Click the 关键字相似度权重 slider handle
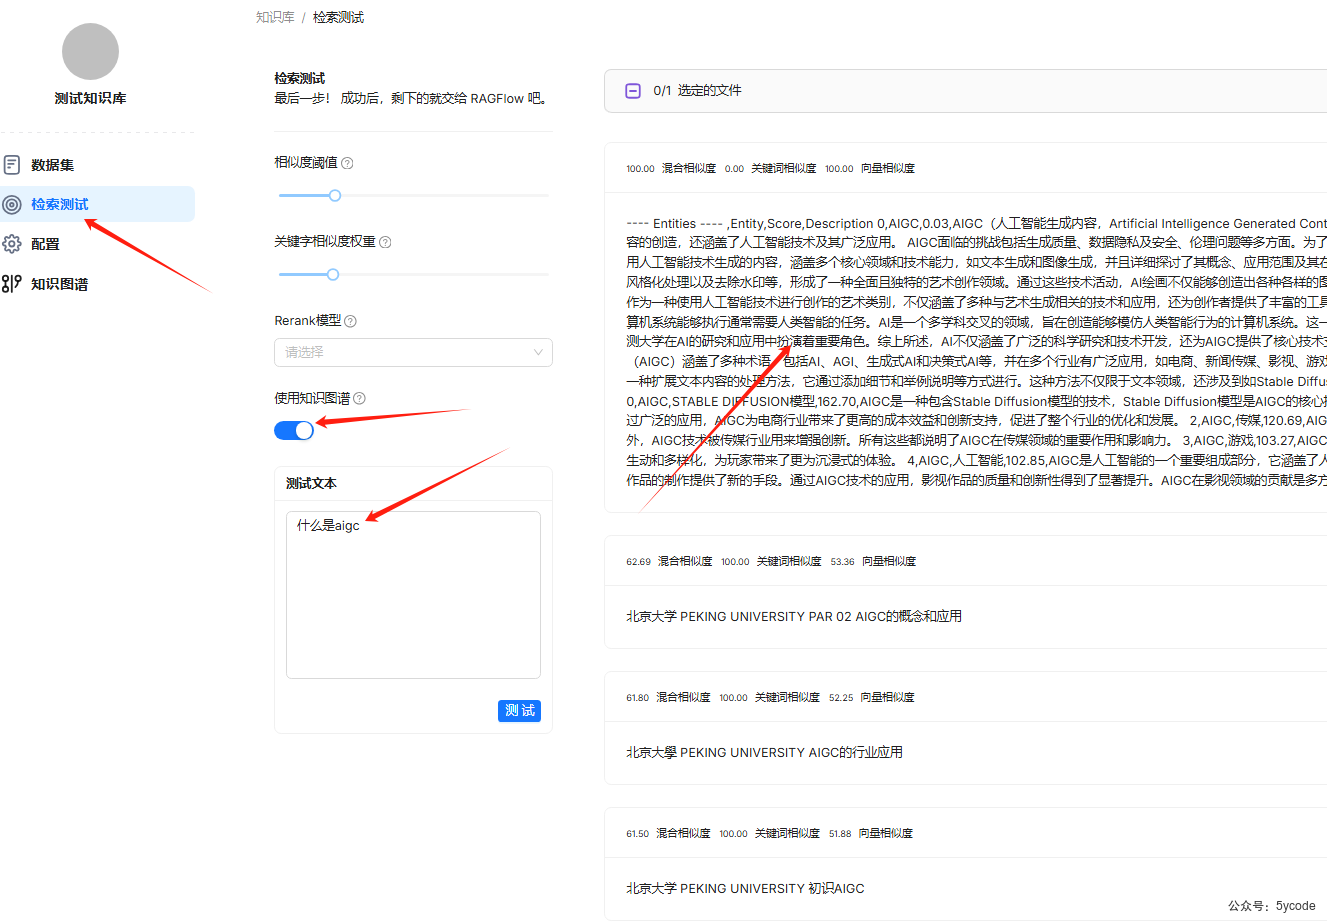Image resolution: width=1327 pixels, height=924 pixels. click(x=333, y=274)
